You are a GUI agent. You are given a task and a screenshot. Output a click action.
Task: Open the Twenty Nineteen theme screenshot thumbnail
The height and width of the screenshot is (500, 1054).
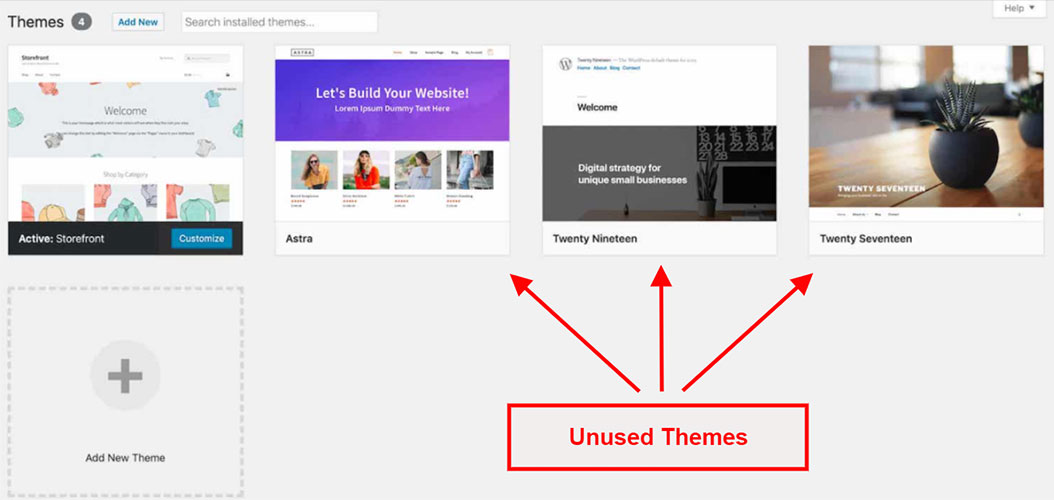(659, 134)
